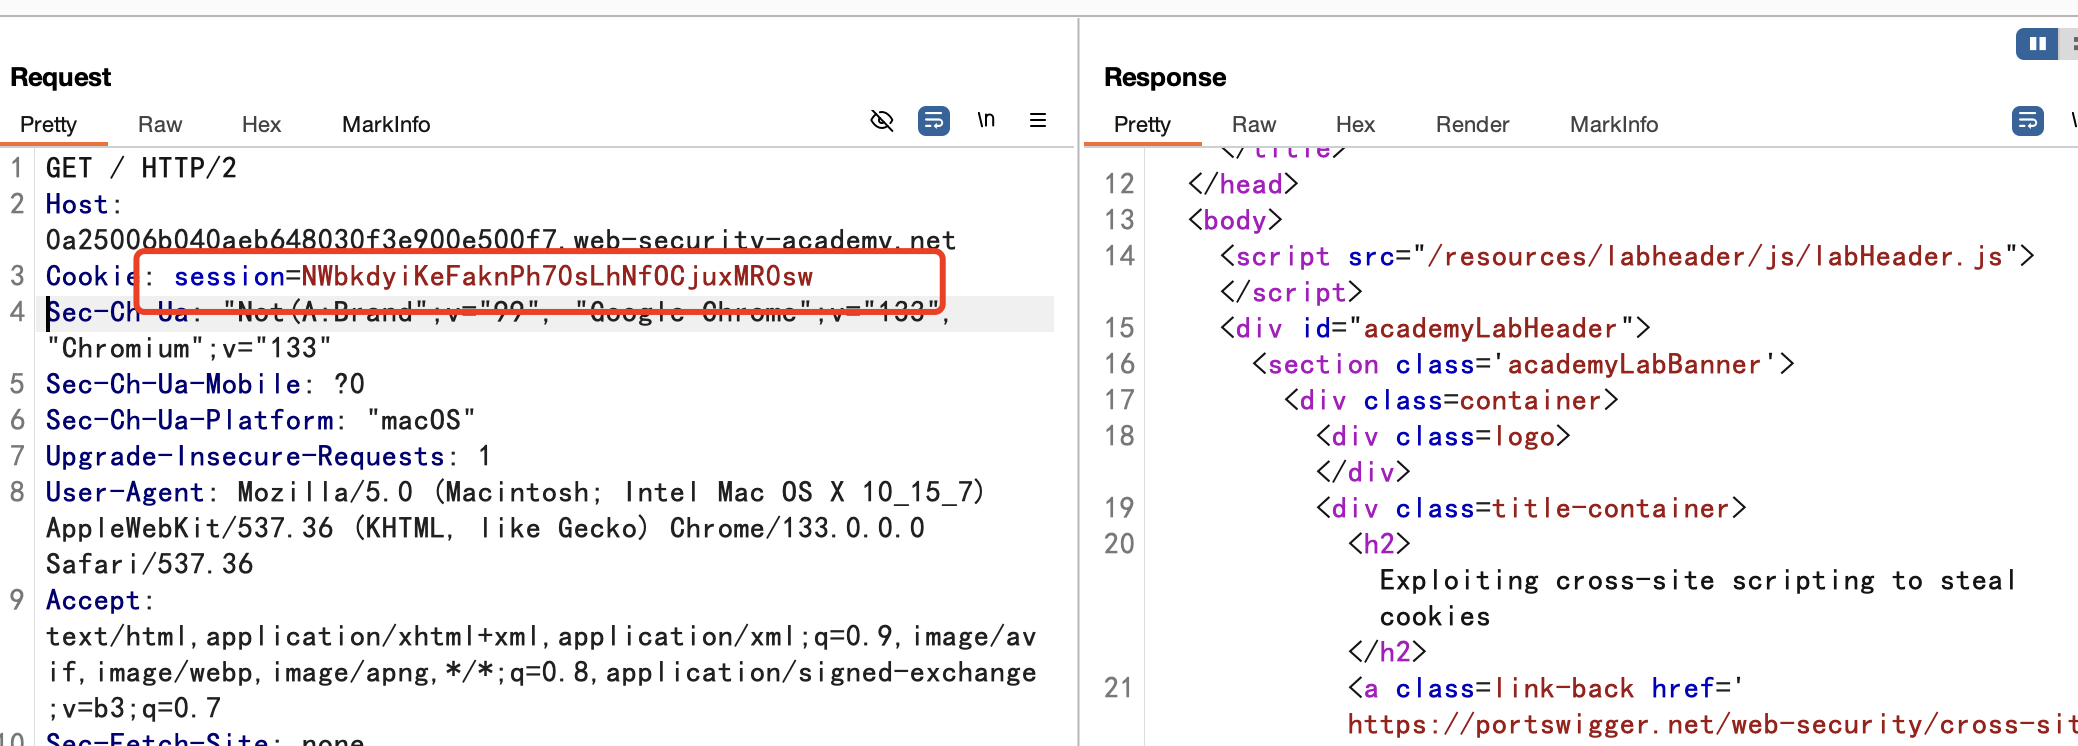The height and width of the screenshot is (746, 2078).
Task: Select the Request MarkInfo tab
Action: [x=386, y=124]
